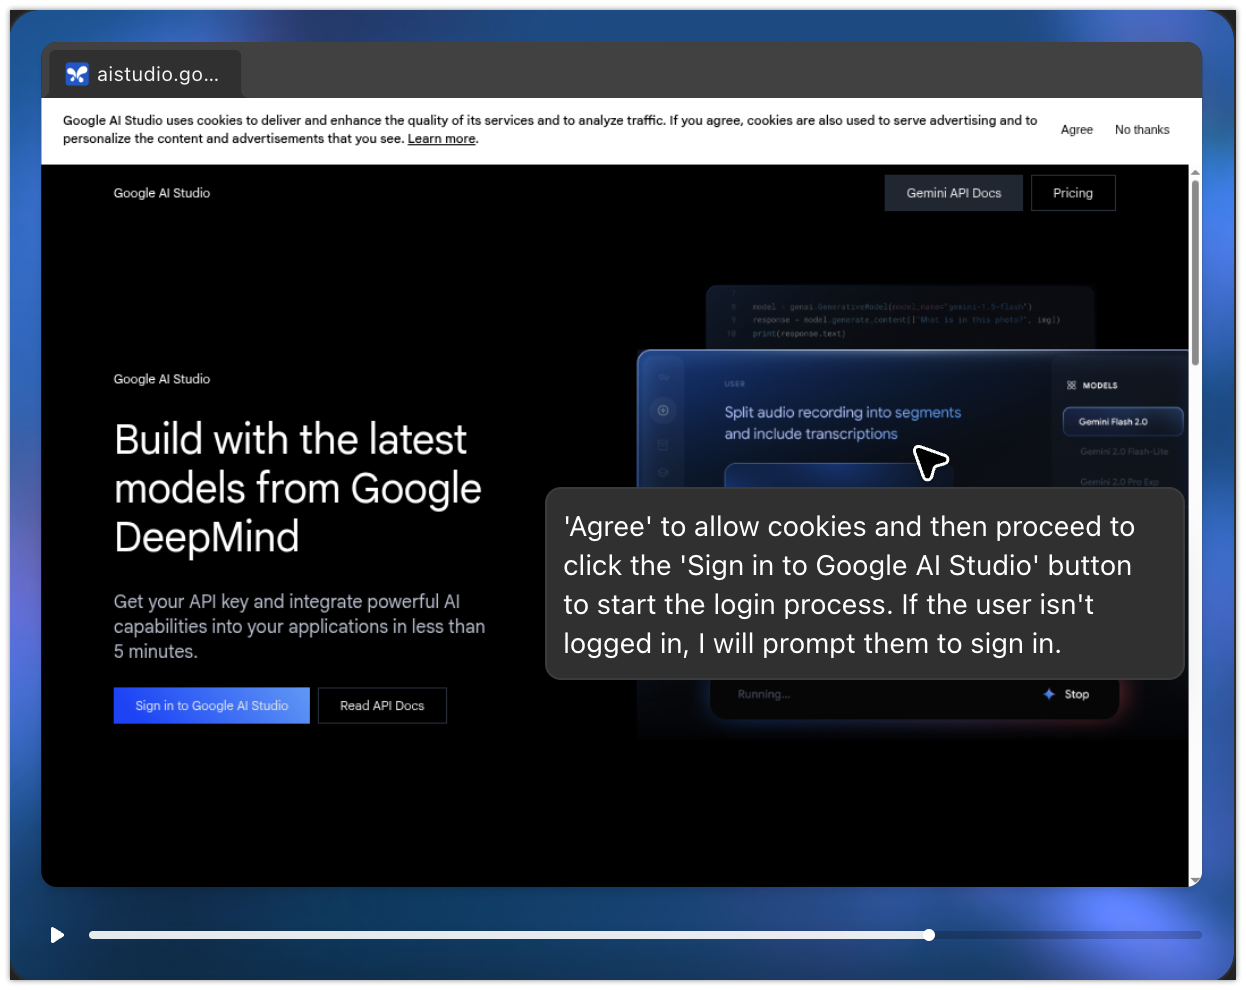Click Sign in to Google AI Studio

pyautogui.click(x=212, y=706)
